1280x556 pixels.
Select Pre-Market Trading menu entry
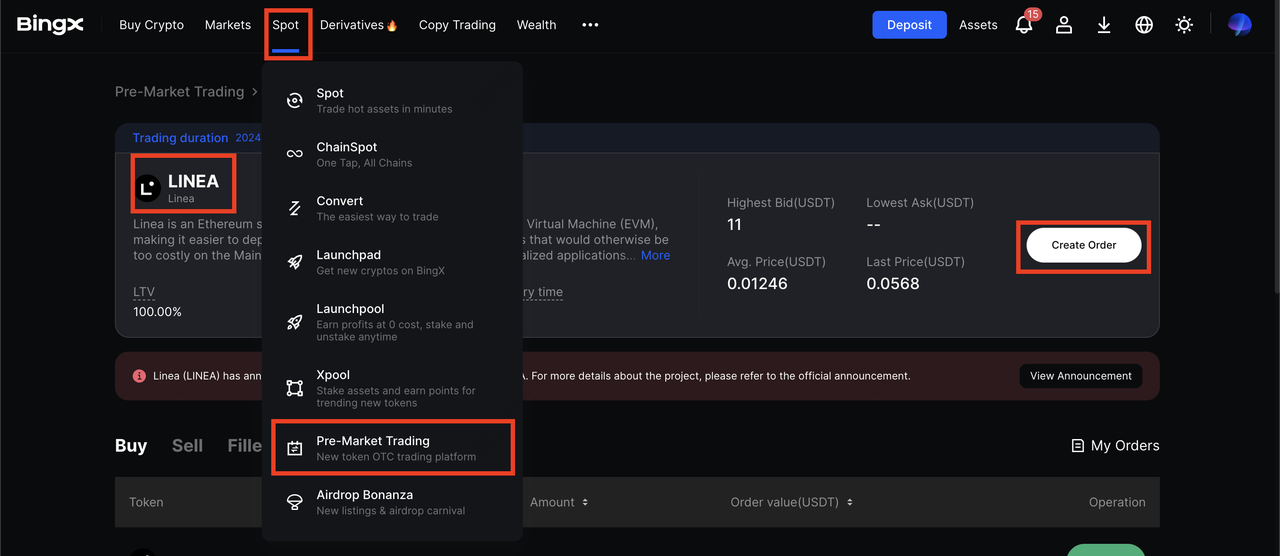(x=392, y=448)
